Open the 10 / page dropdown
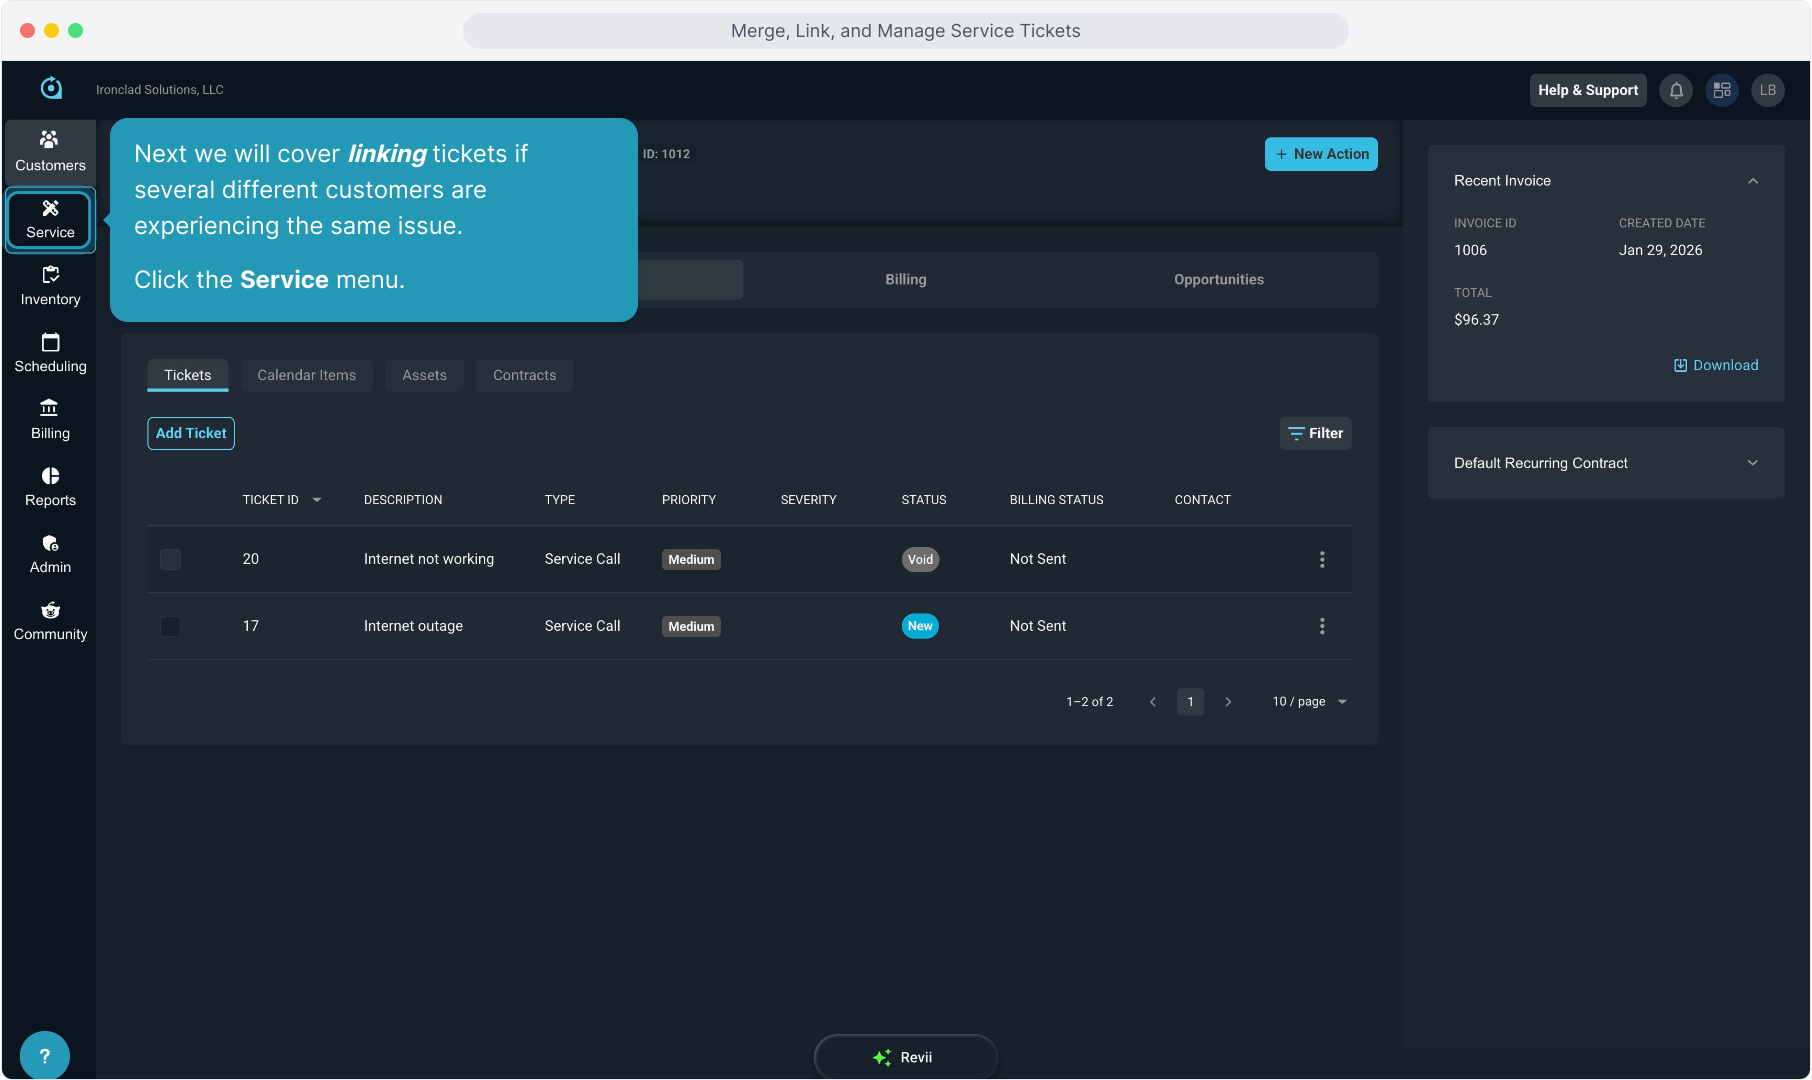Image resolution: width=1812 pixels, height=1080 pixels. [1309, 702]
